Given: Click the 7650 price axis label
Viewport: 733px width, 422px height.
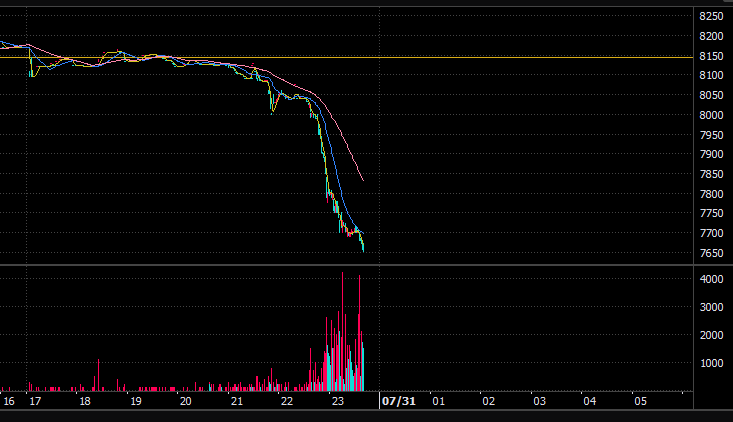Looking at the screenshot, I should (711, 253).
